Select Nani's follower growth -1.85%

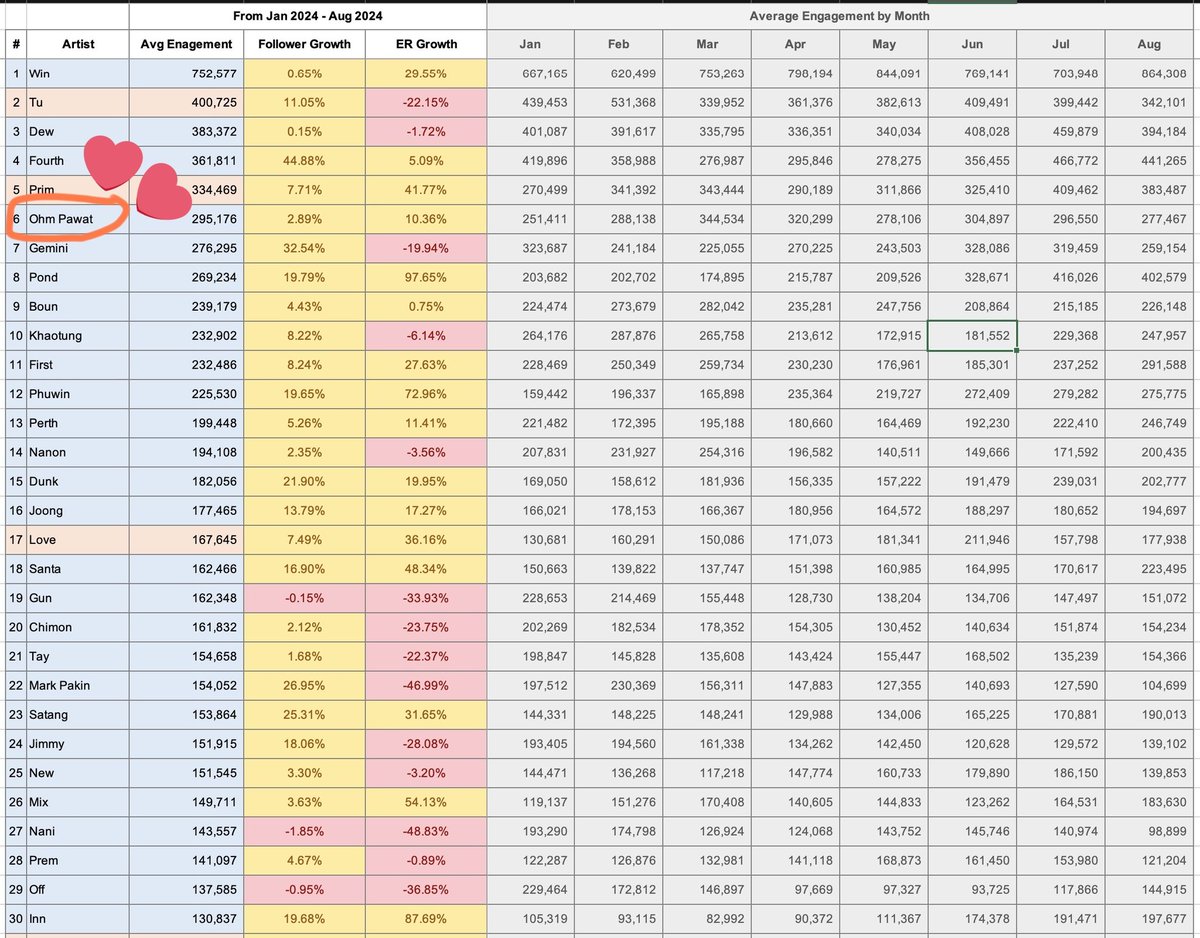(304, 831)
